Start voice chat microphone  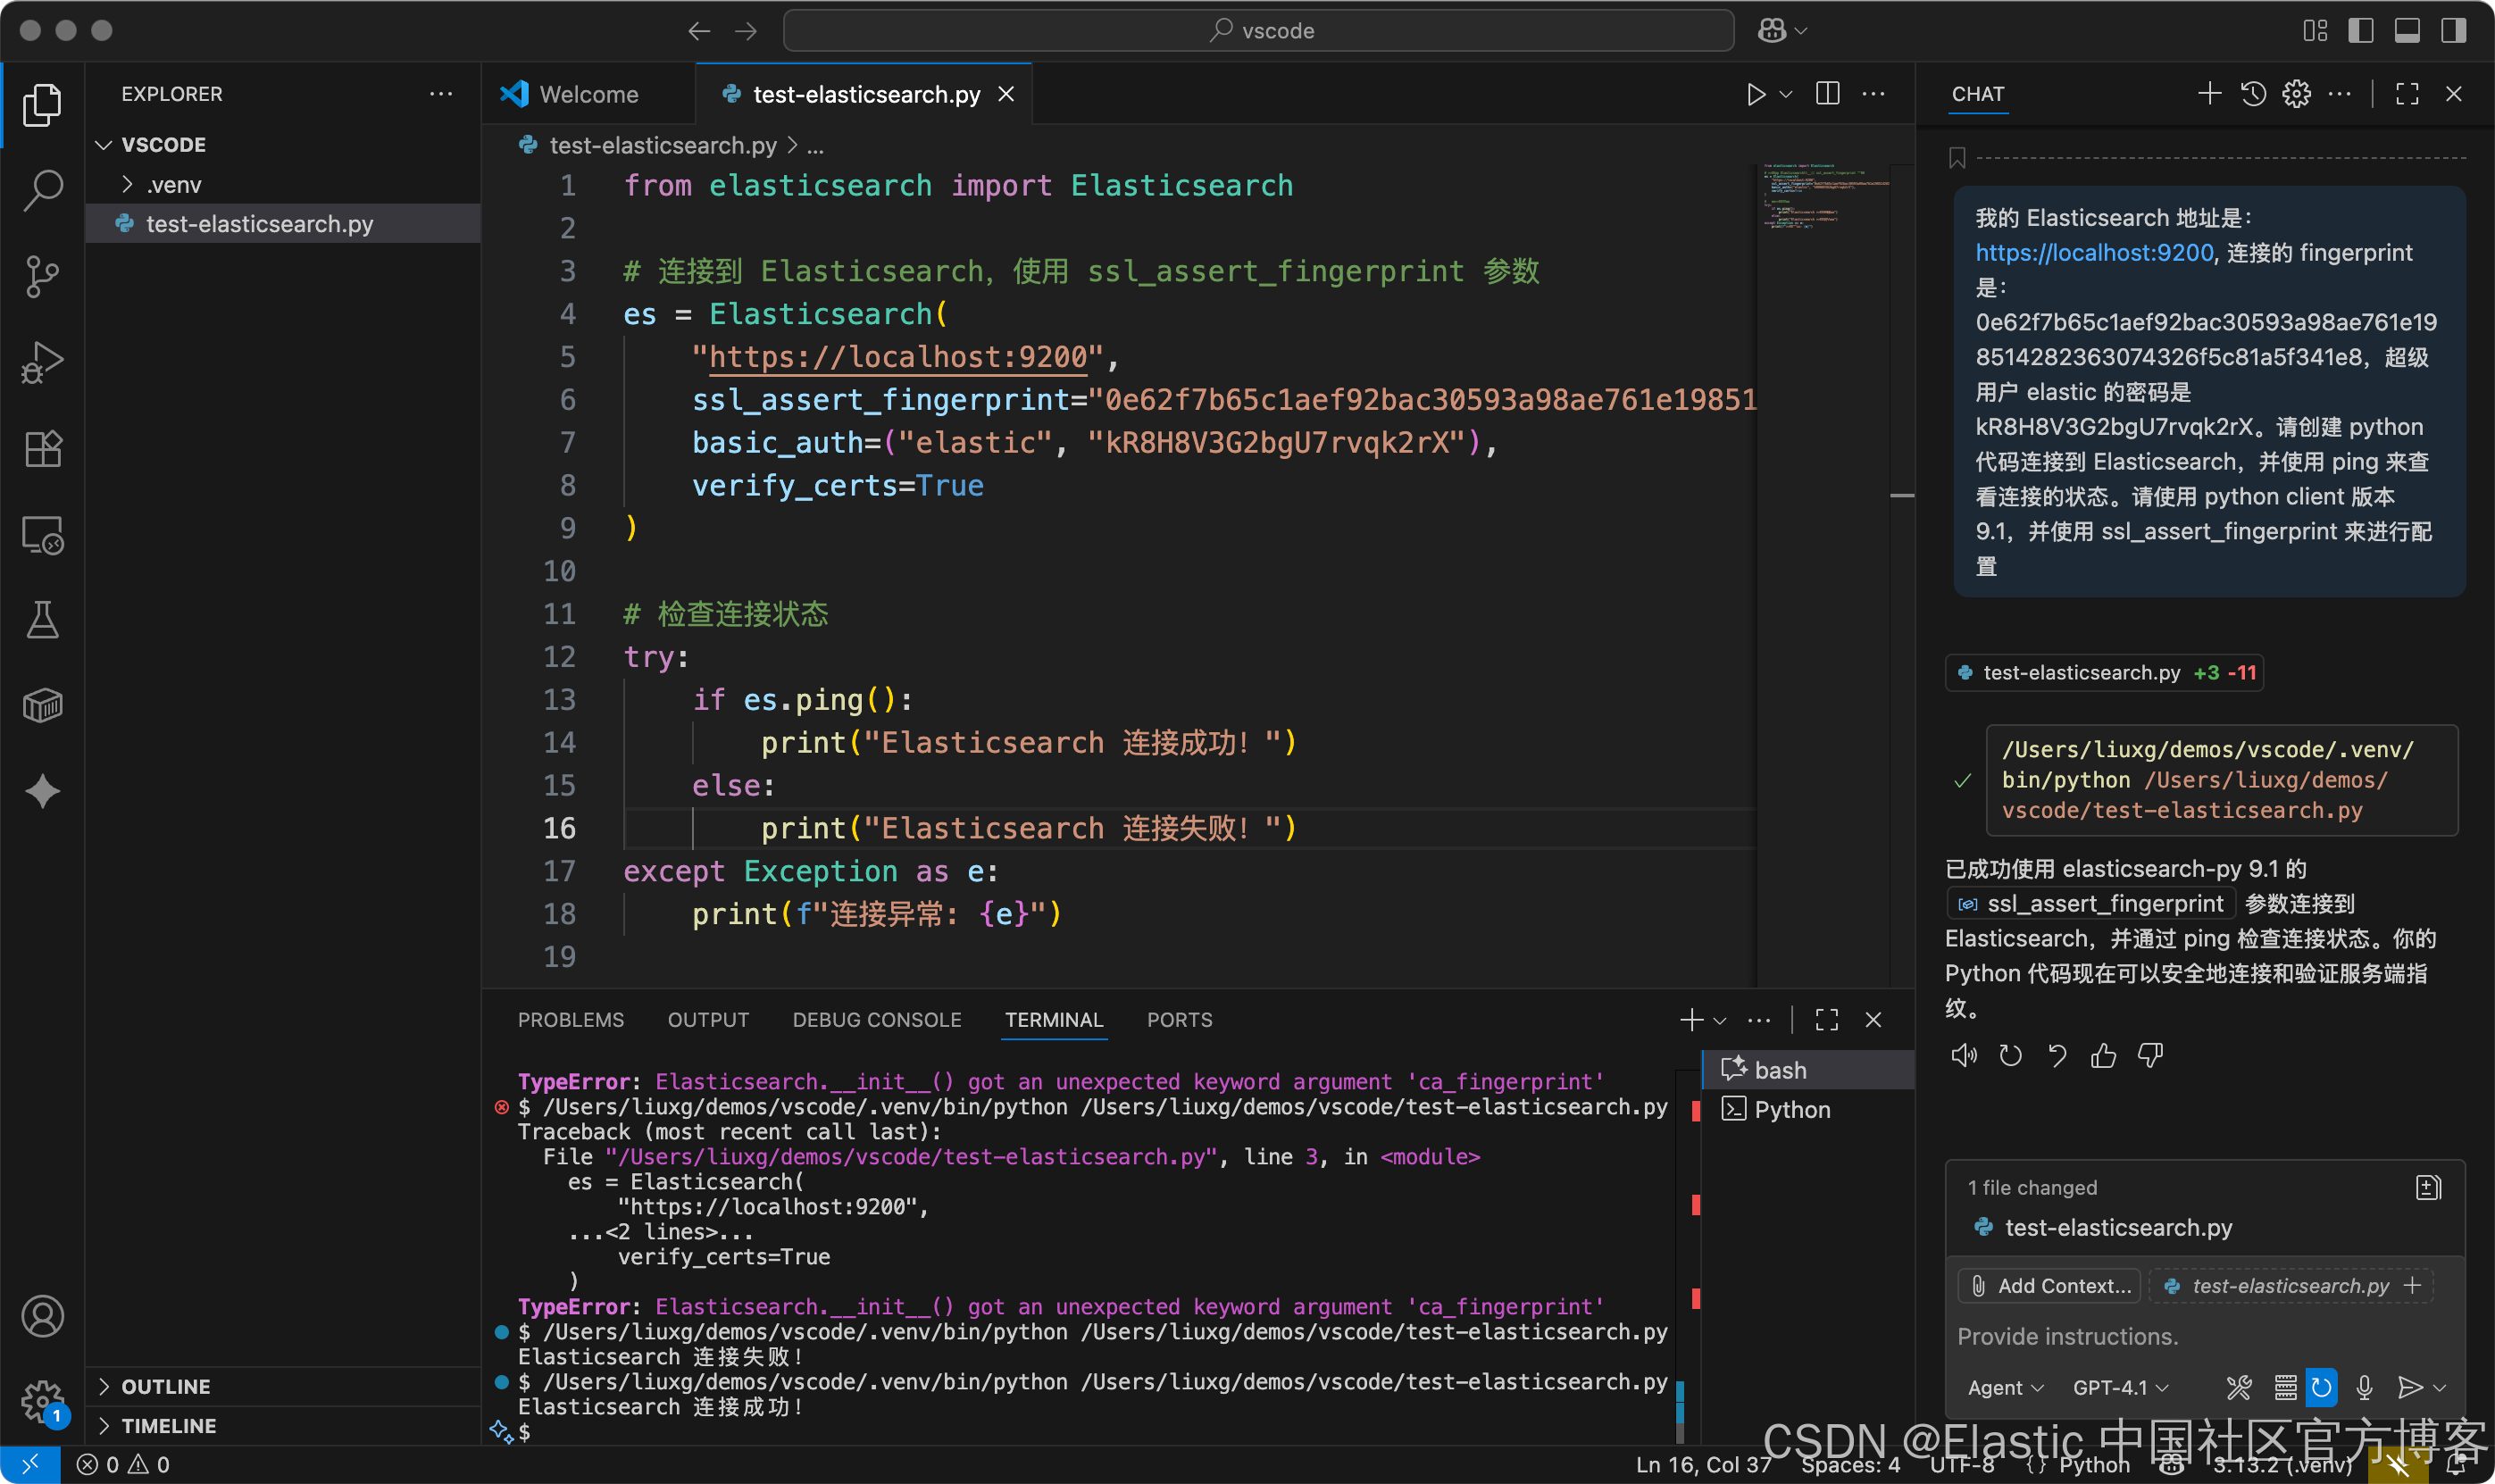point(2364,1388)
